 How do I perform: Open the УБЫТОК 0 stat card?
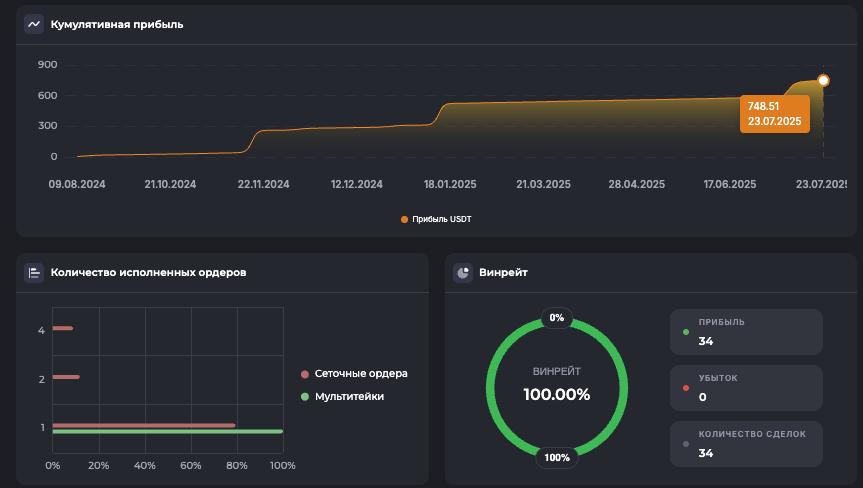pos(746,388)
